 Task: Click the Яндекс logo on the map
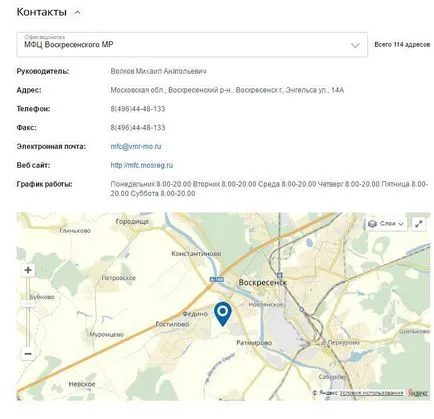[418, 393]
